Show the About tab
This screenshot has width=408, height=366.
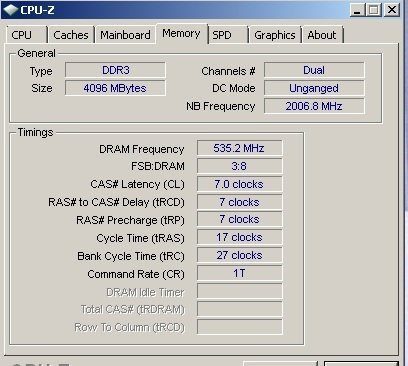click(x=322, y=35)
